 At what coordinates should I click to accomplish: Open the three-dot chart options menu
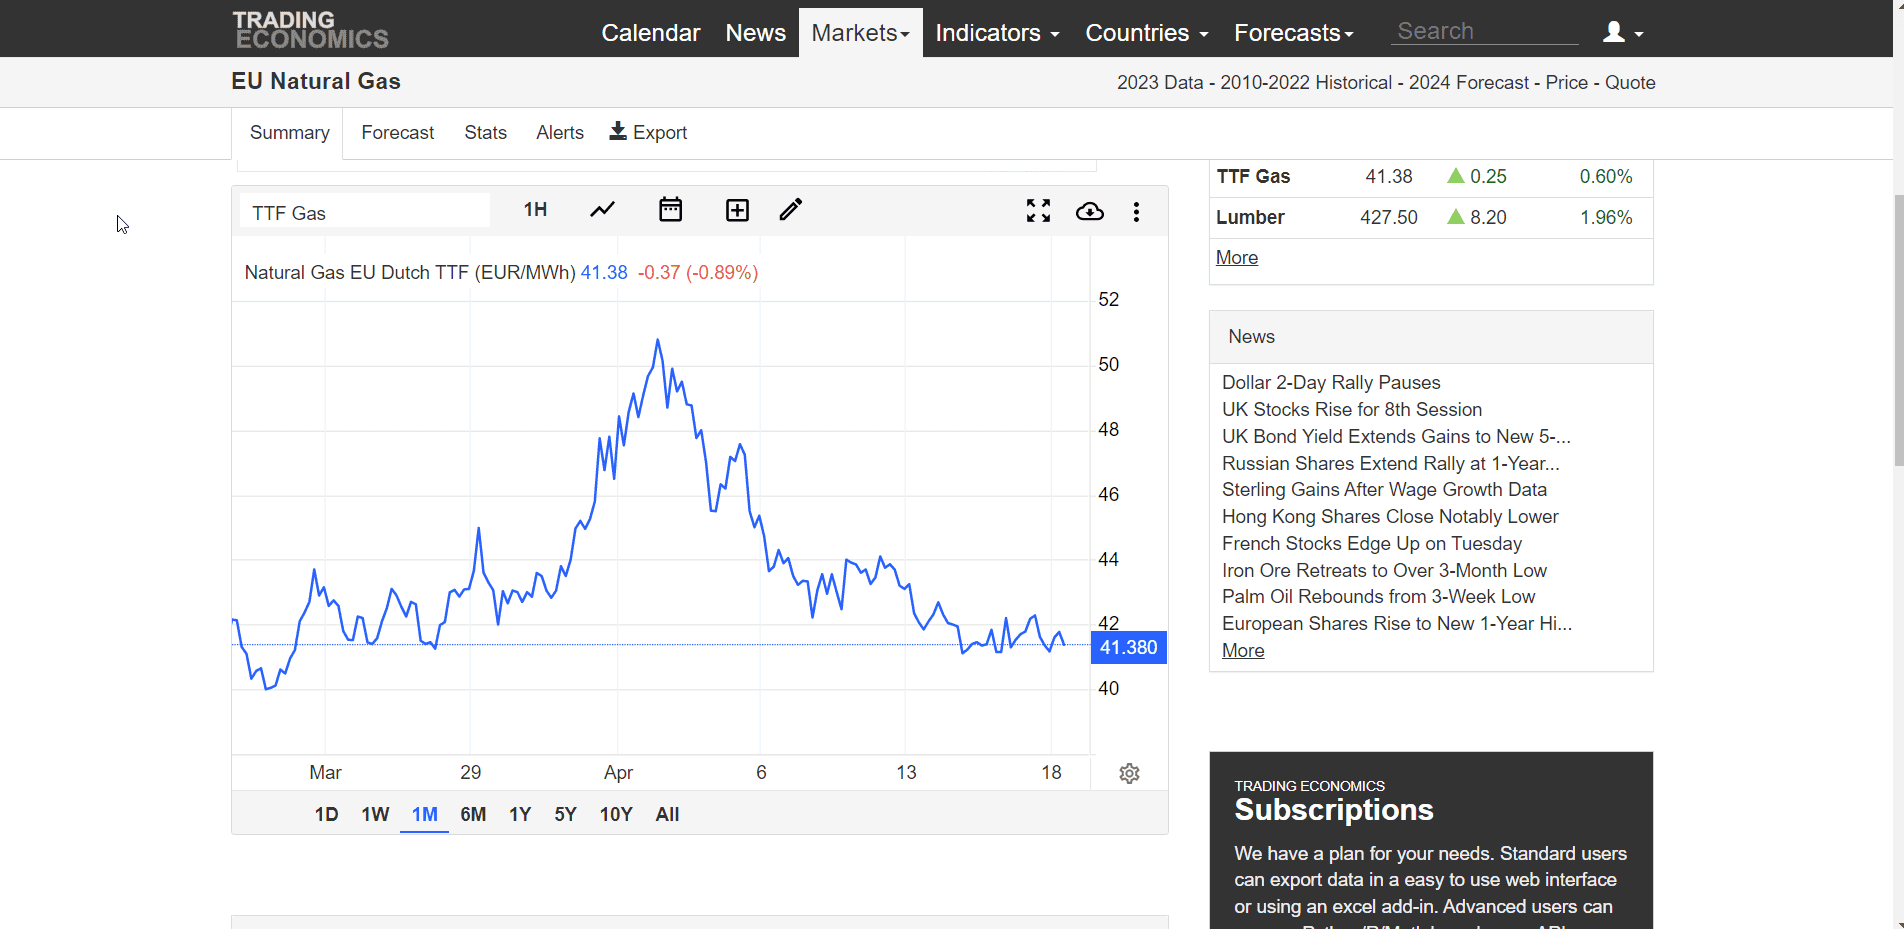1136,212
